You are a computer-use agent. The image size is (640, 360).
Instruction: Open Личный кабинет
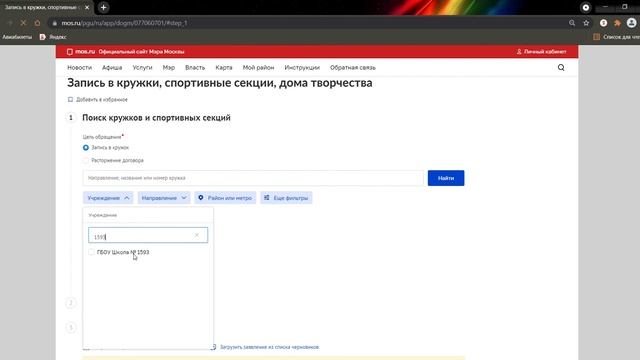point(541,51)
